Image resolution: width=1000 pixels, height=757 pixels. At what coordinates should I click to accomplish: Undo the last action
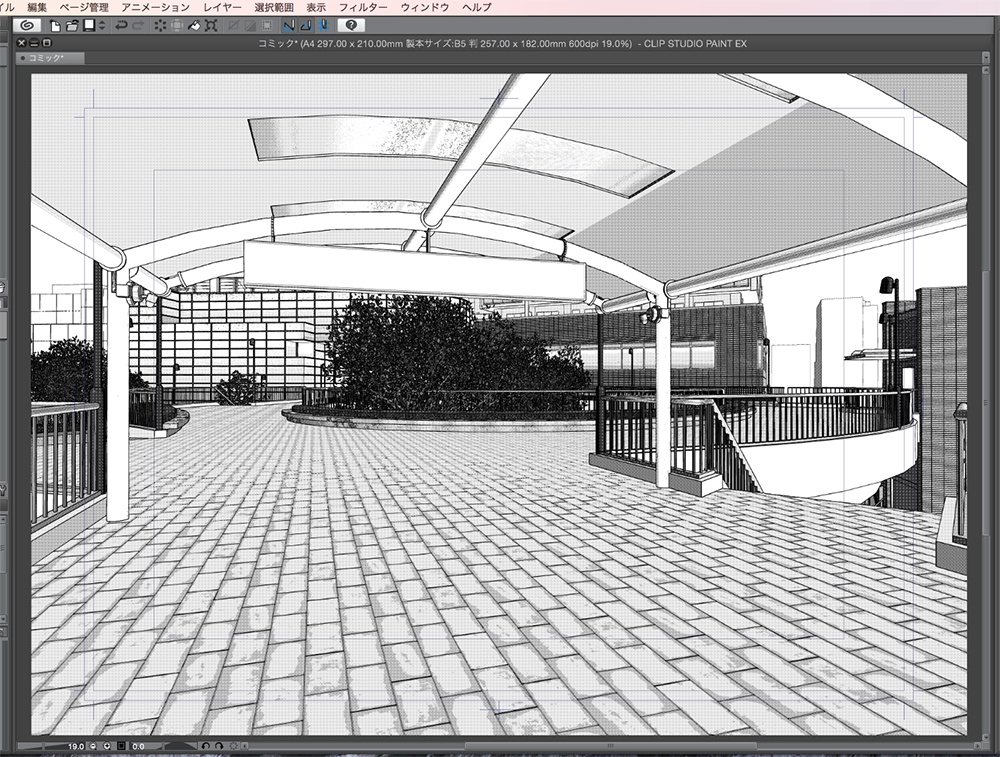(x=121, y=26)
